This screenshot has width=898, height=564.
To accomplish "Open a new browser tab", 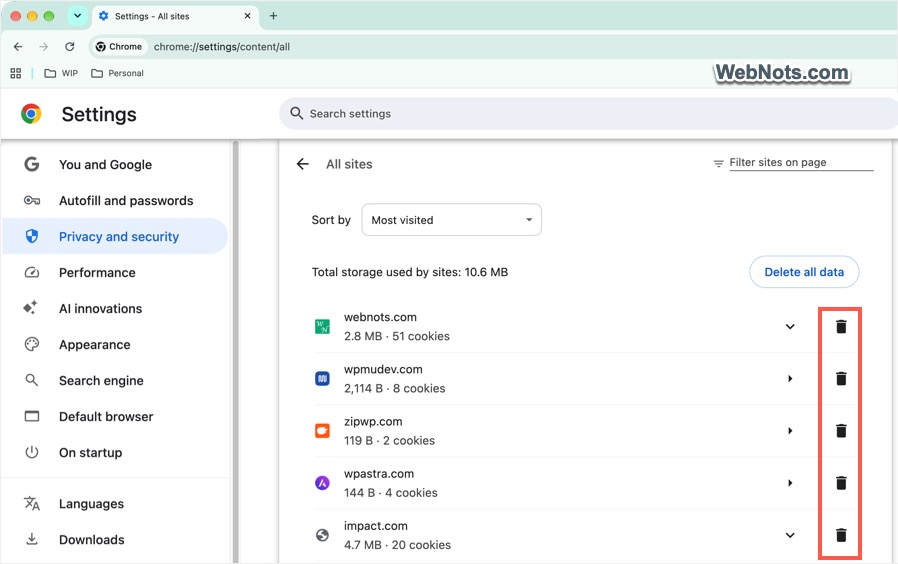I will click(x=273, y=16).
